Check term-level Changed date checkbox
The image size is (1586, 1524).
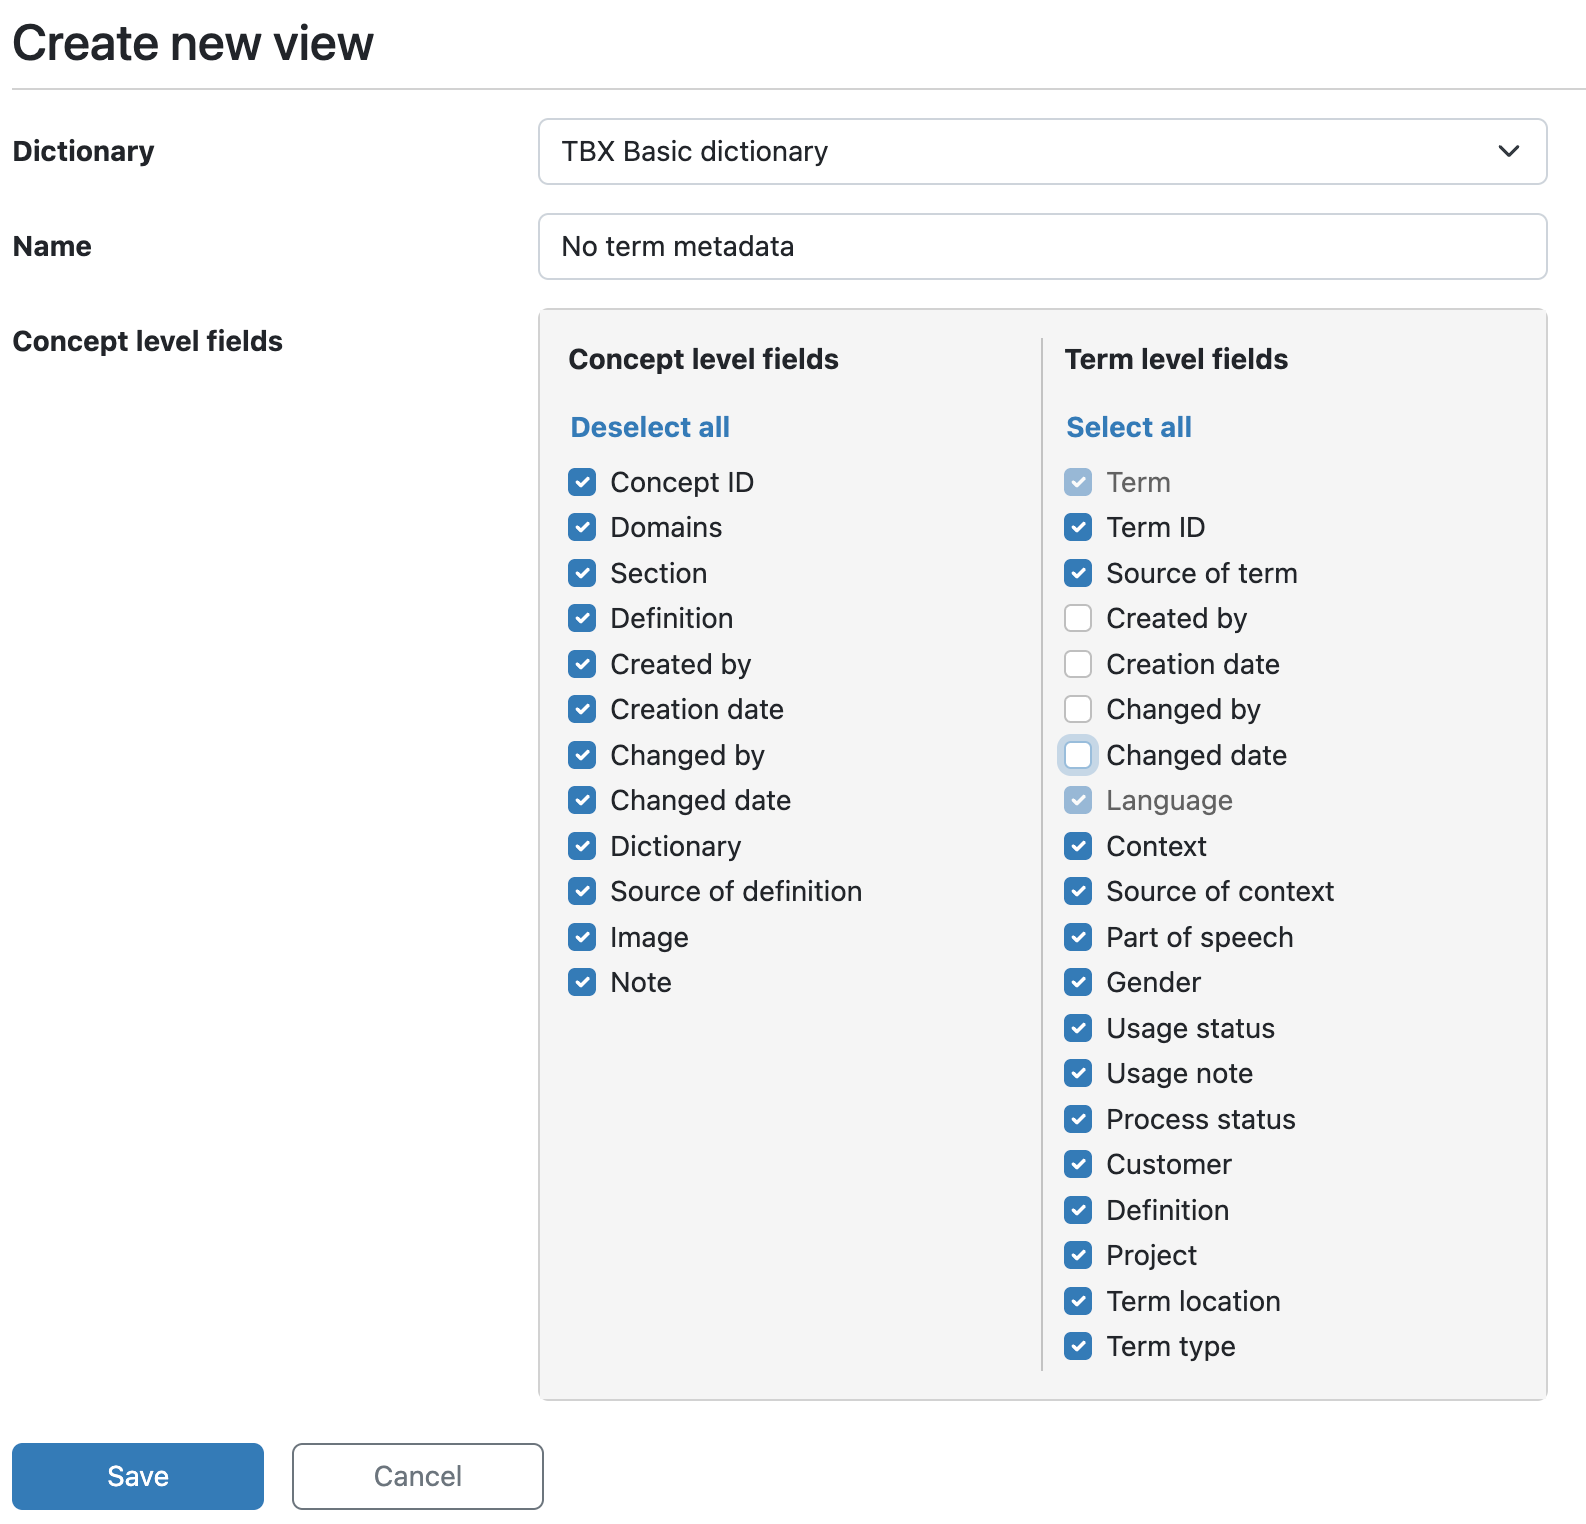(1078, 755)
